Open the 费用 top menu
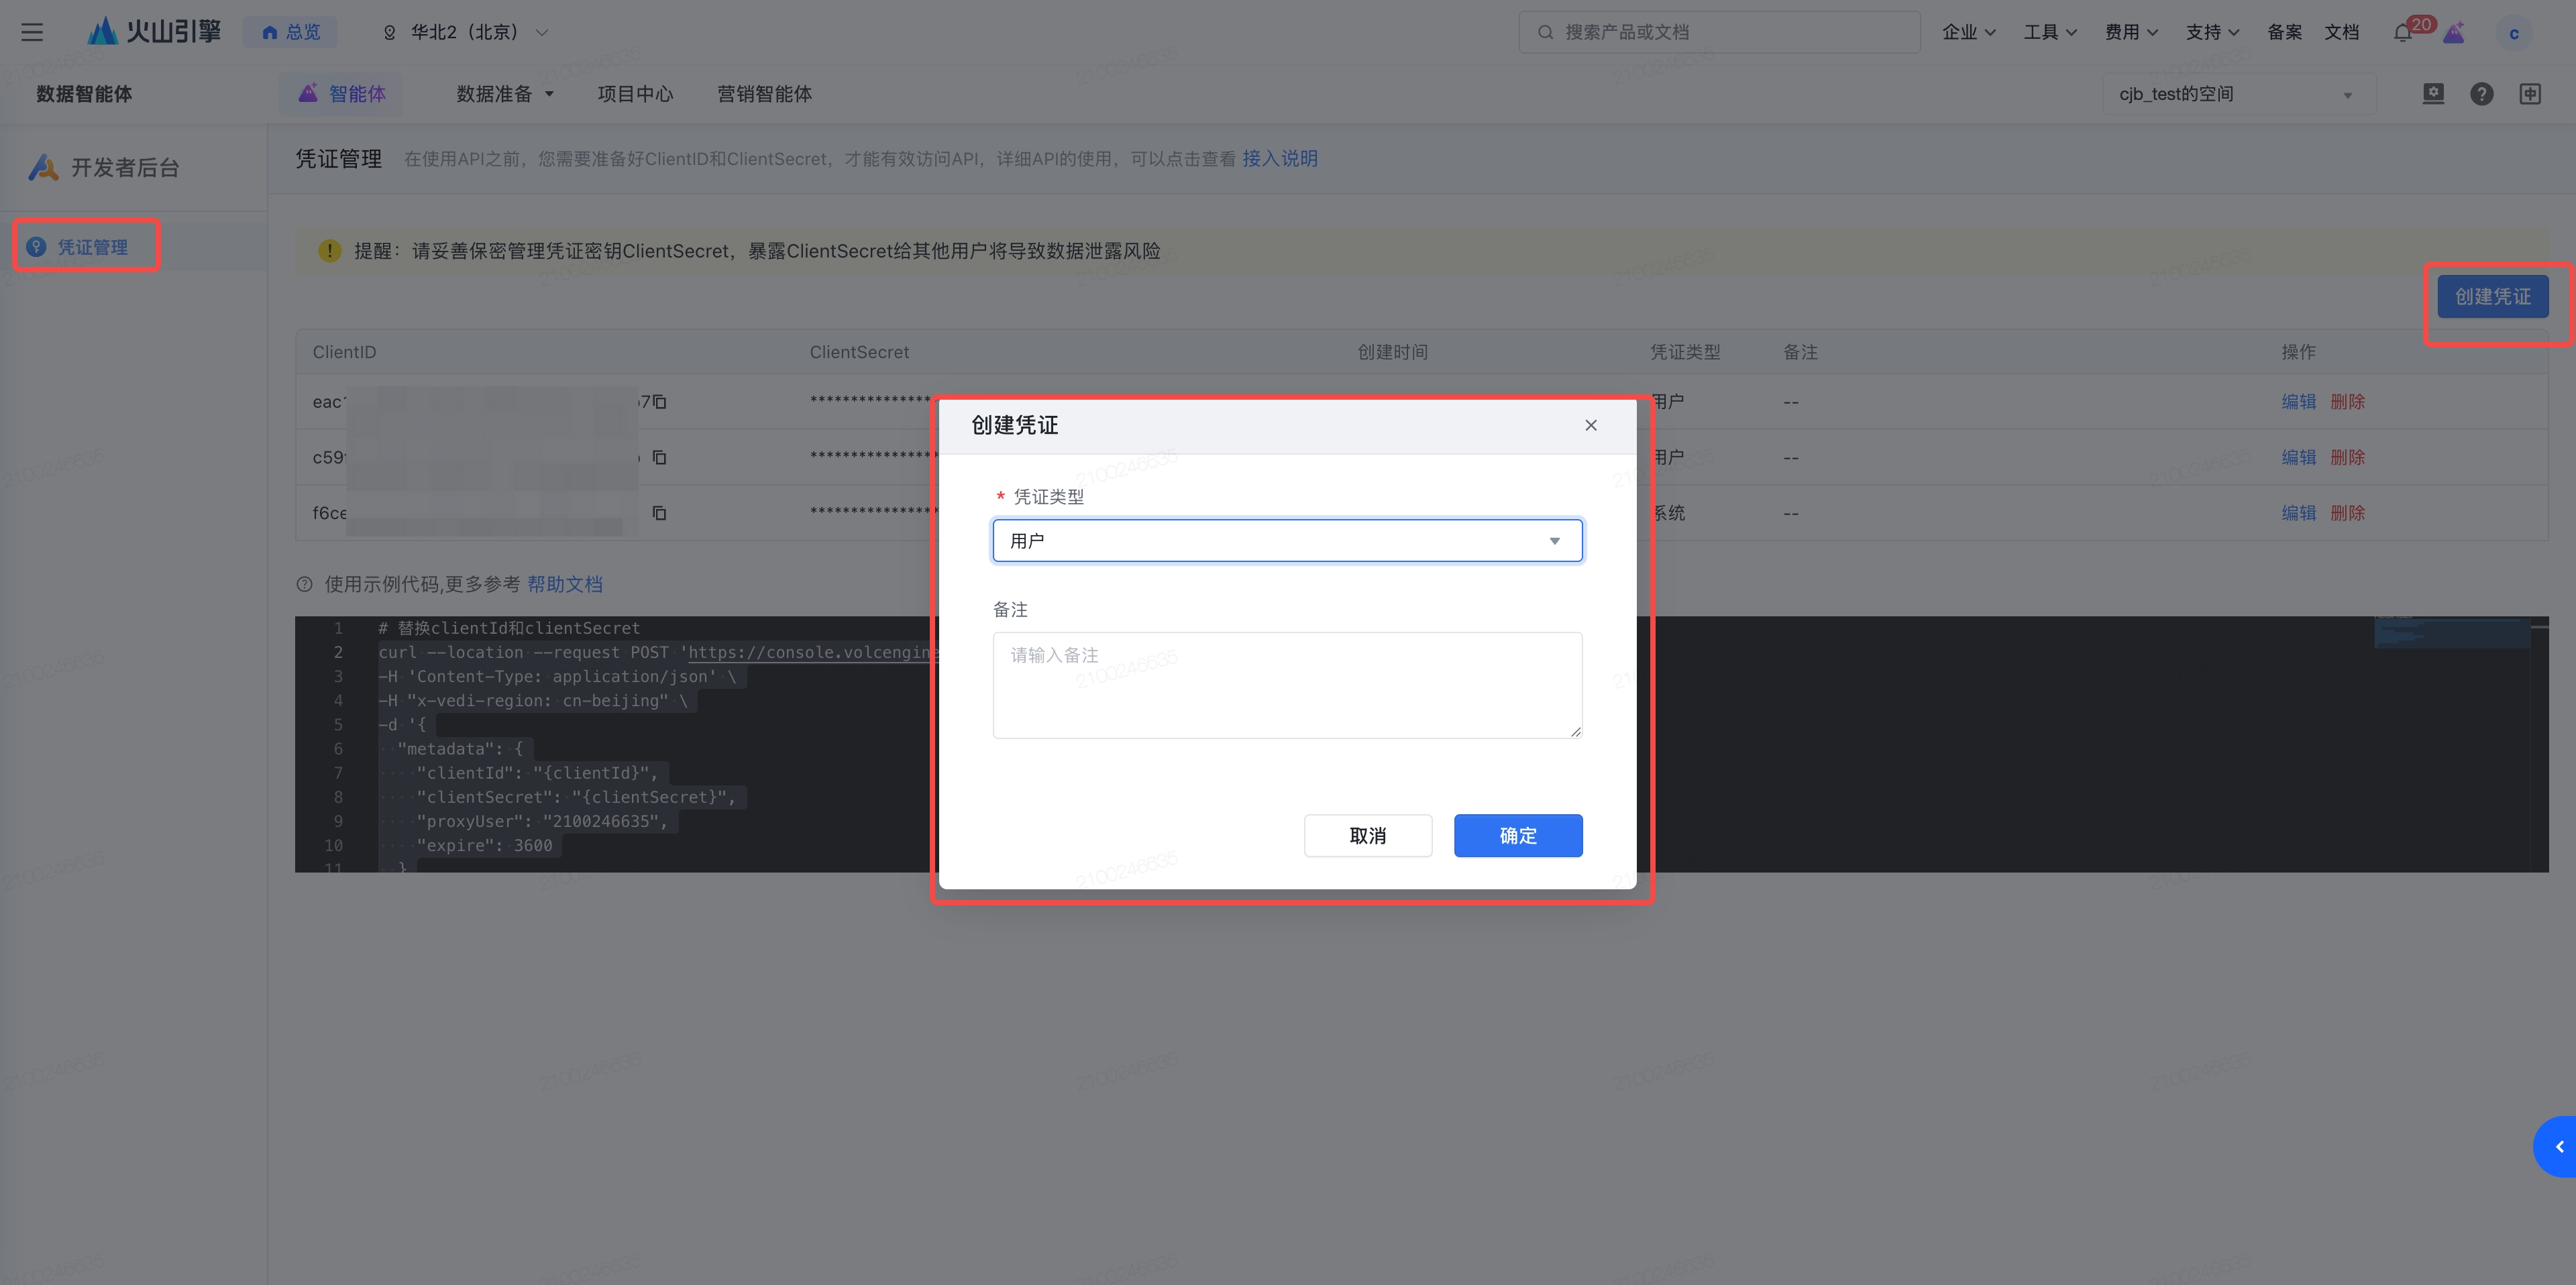This screenshot has width=2576, height=1285. (x=2130, y=32)
